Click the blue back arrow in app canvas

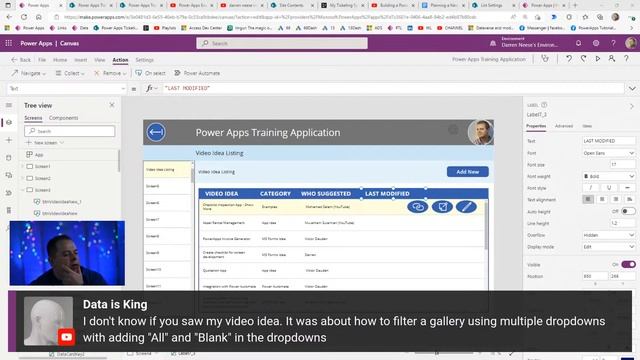tap(156, 132)
